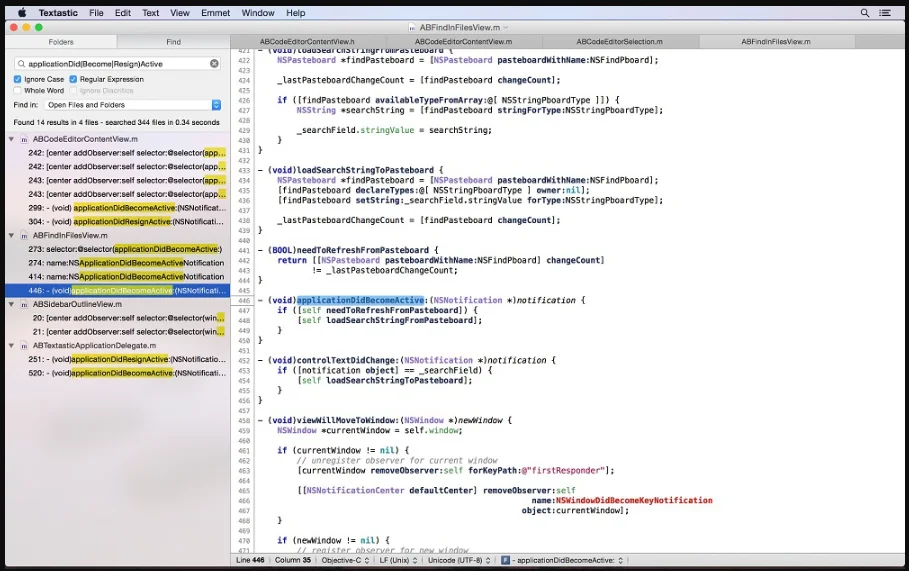Viewport: 909px width, 571px height.
Task: Open the Window menu
Action: pyautogui.click(x=258, y=13)
